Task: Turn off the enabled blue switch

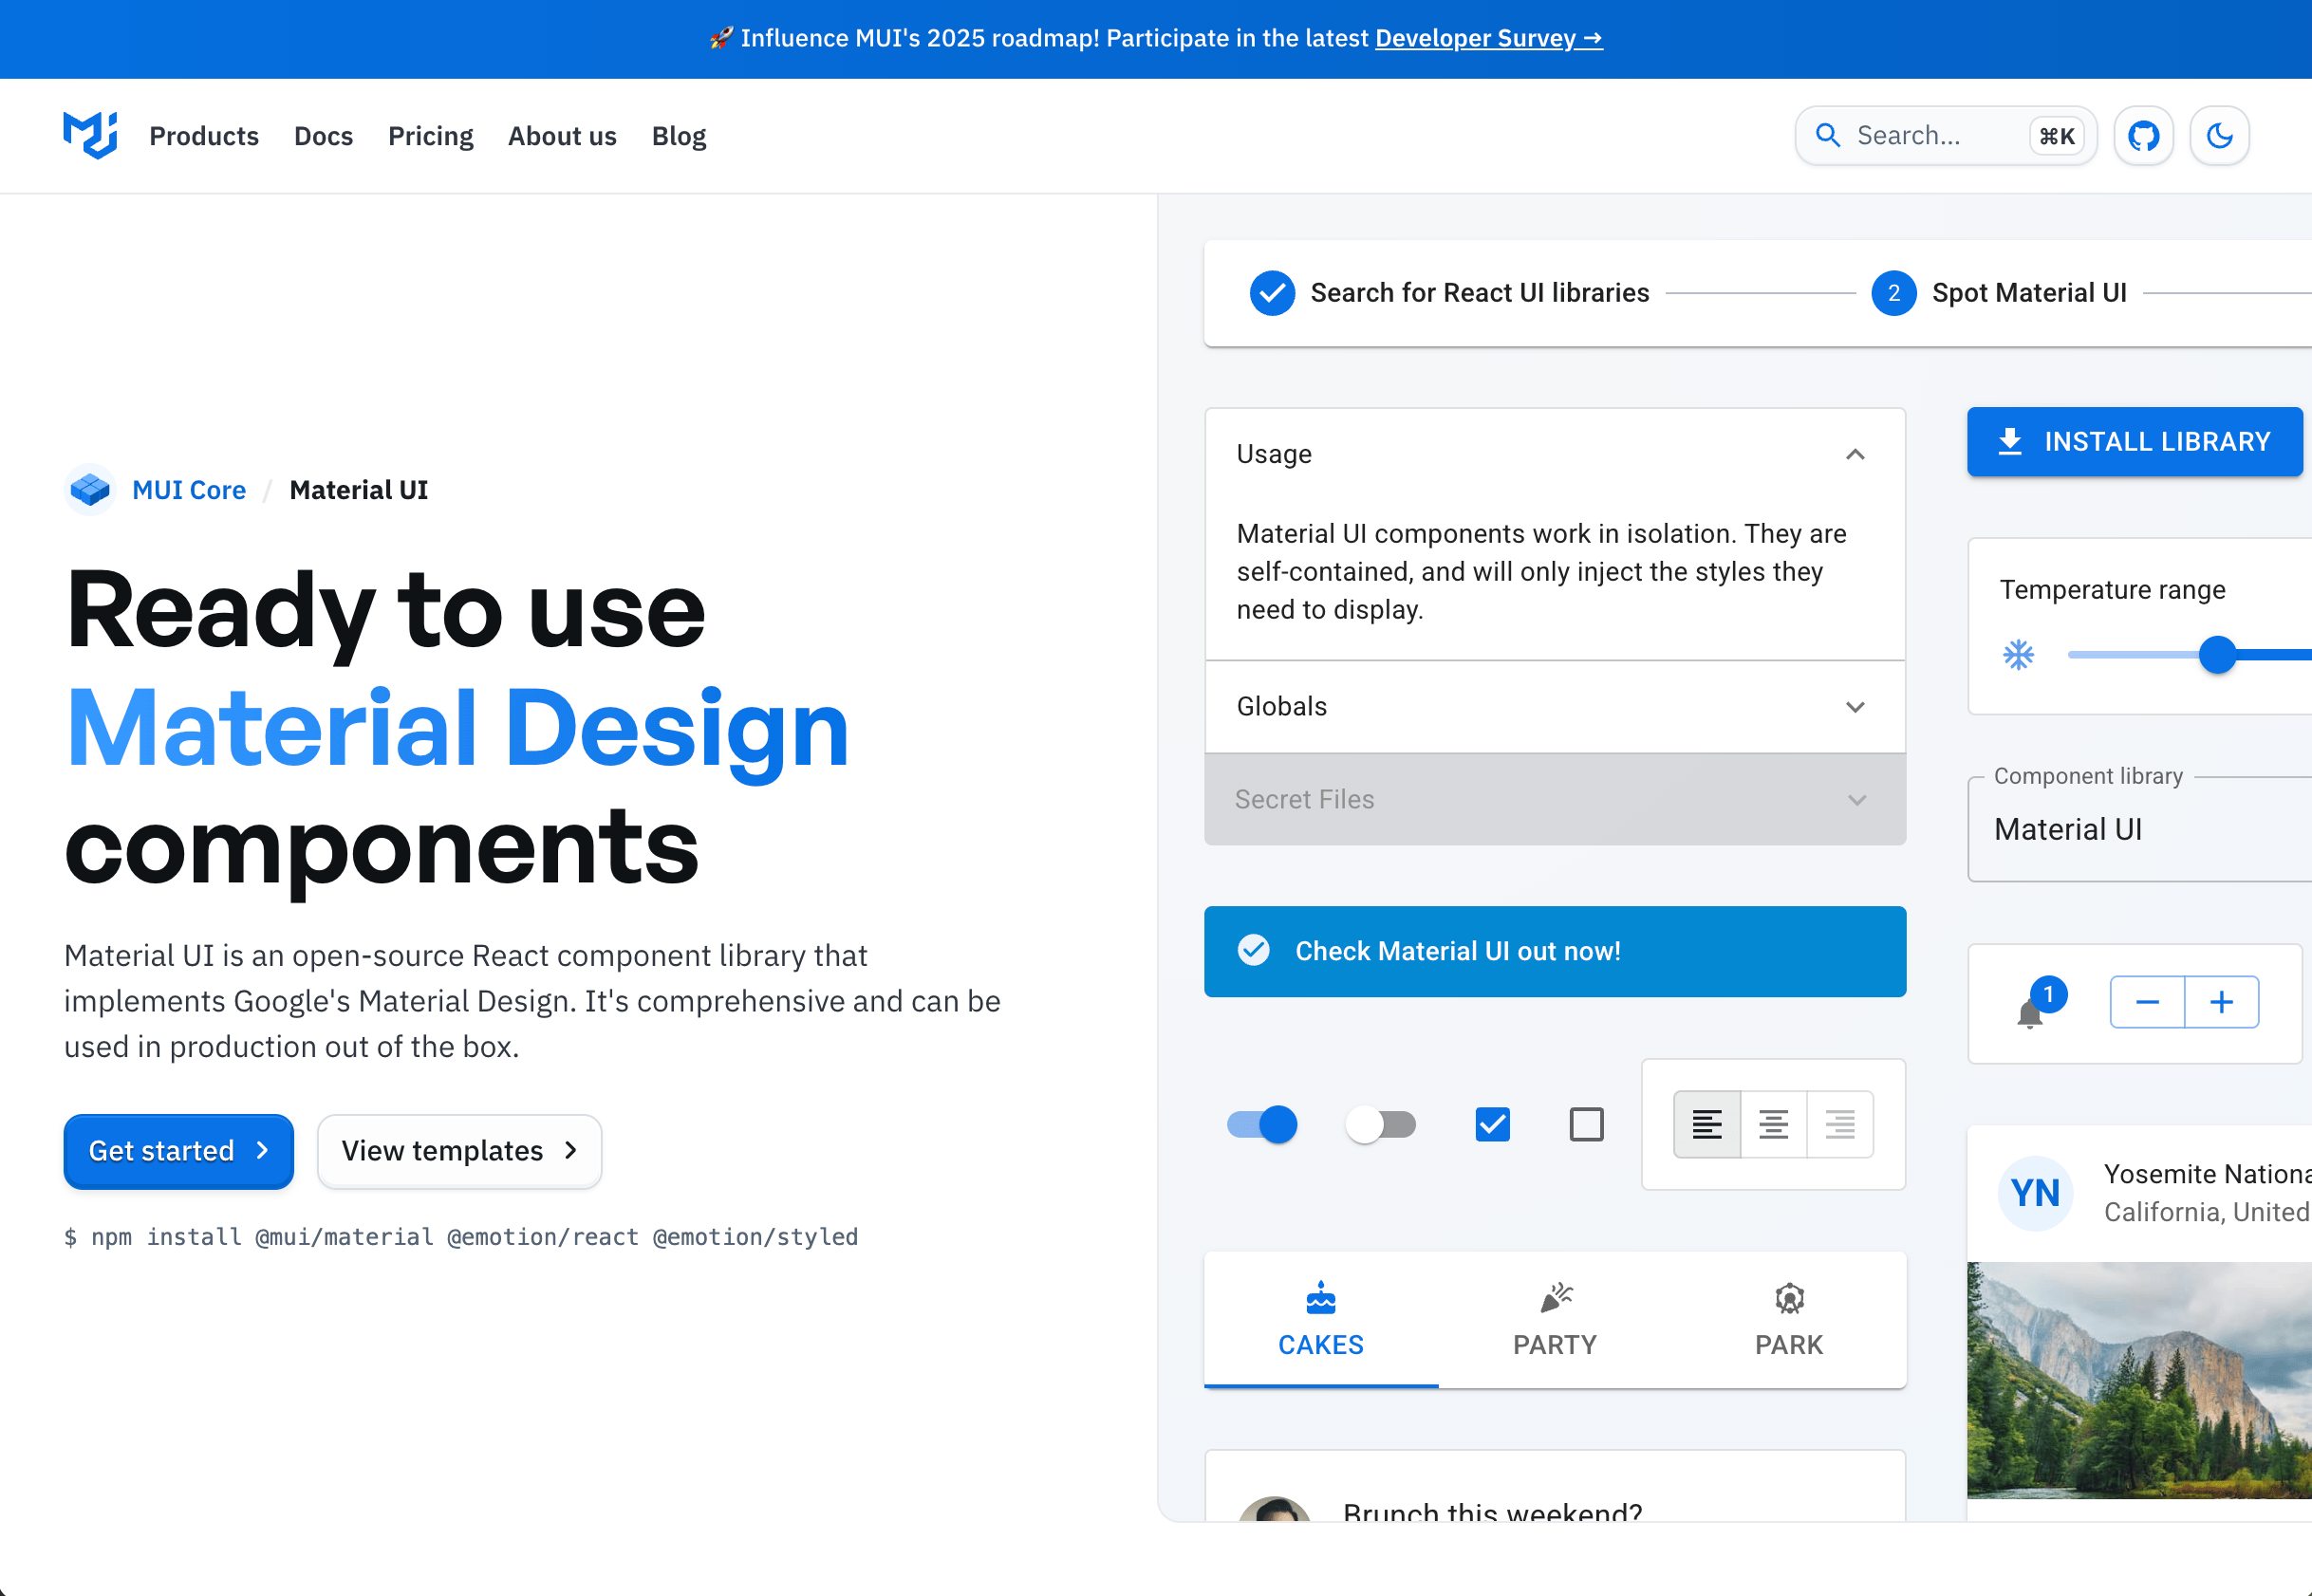Action: (1262, 1124)
